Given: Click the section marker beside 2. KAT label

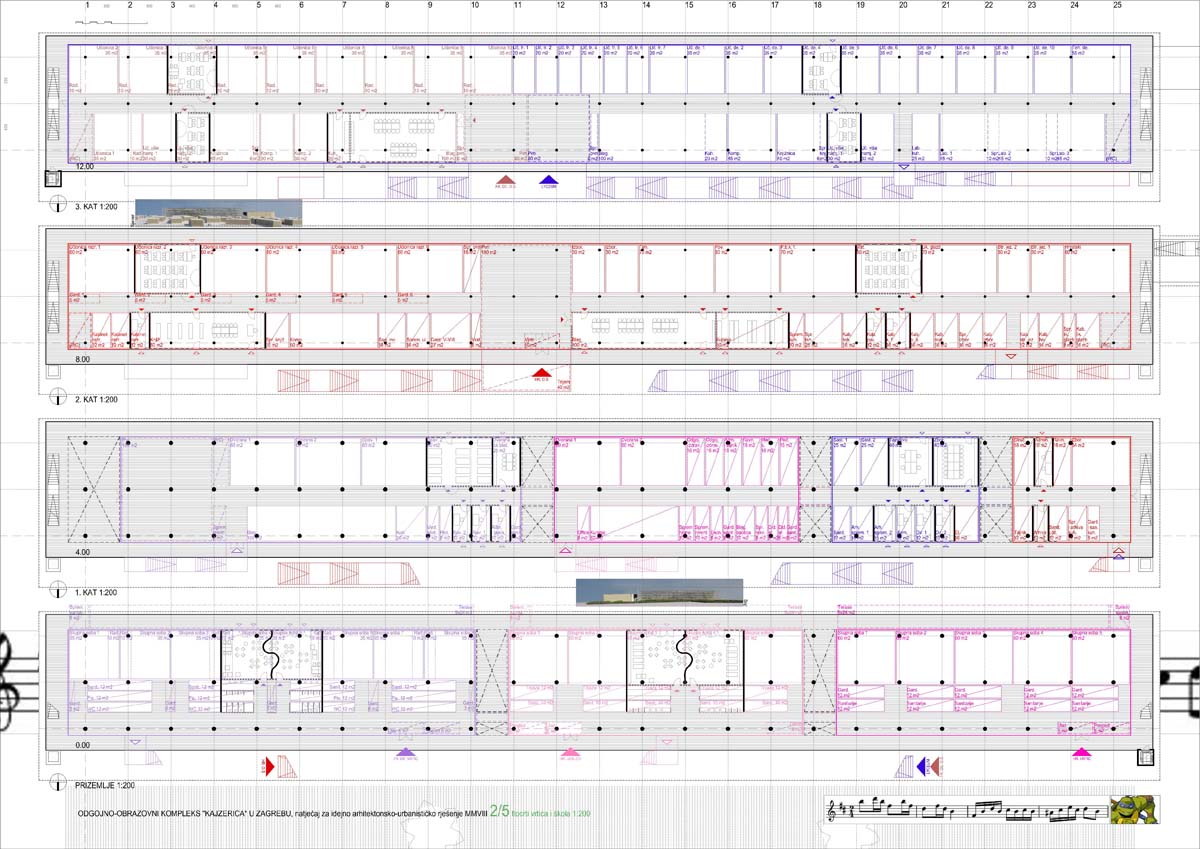Looking at the screenshot, I should click(x=58, y=398).
